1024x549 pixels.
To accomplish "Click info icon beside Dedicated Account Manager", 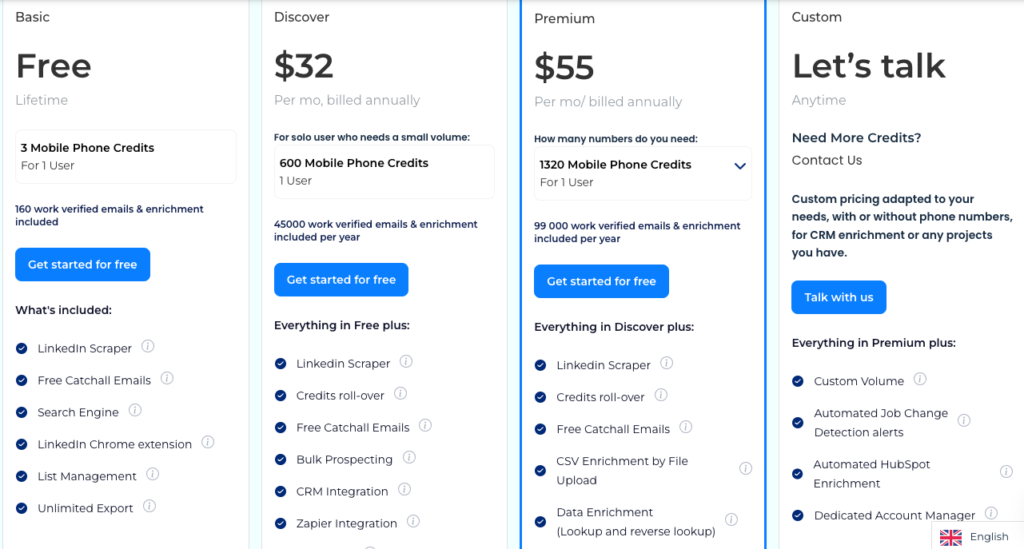I will pyautogui.click(x=991, y=514).
